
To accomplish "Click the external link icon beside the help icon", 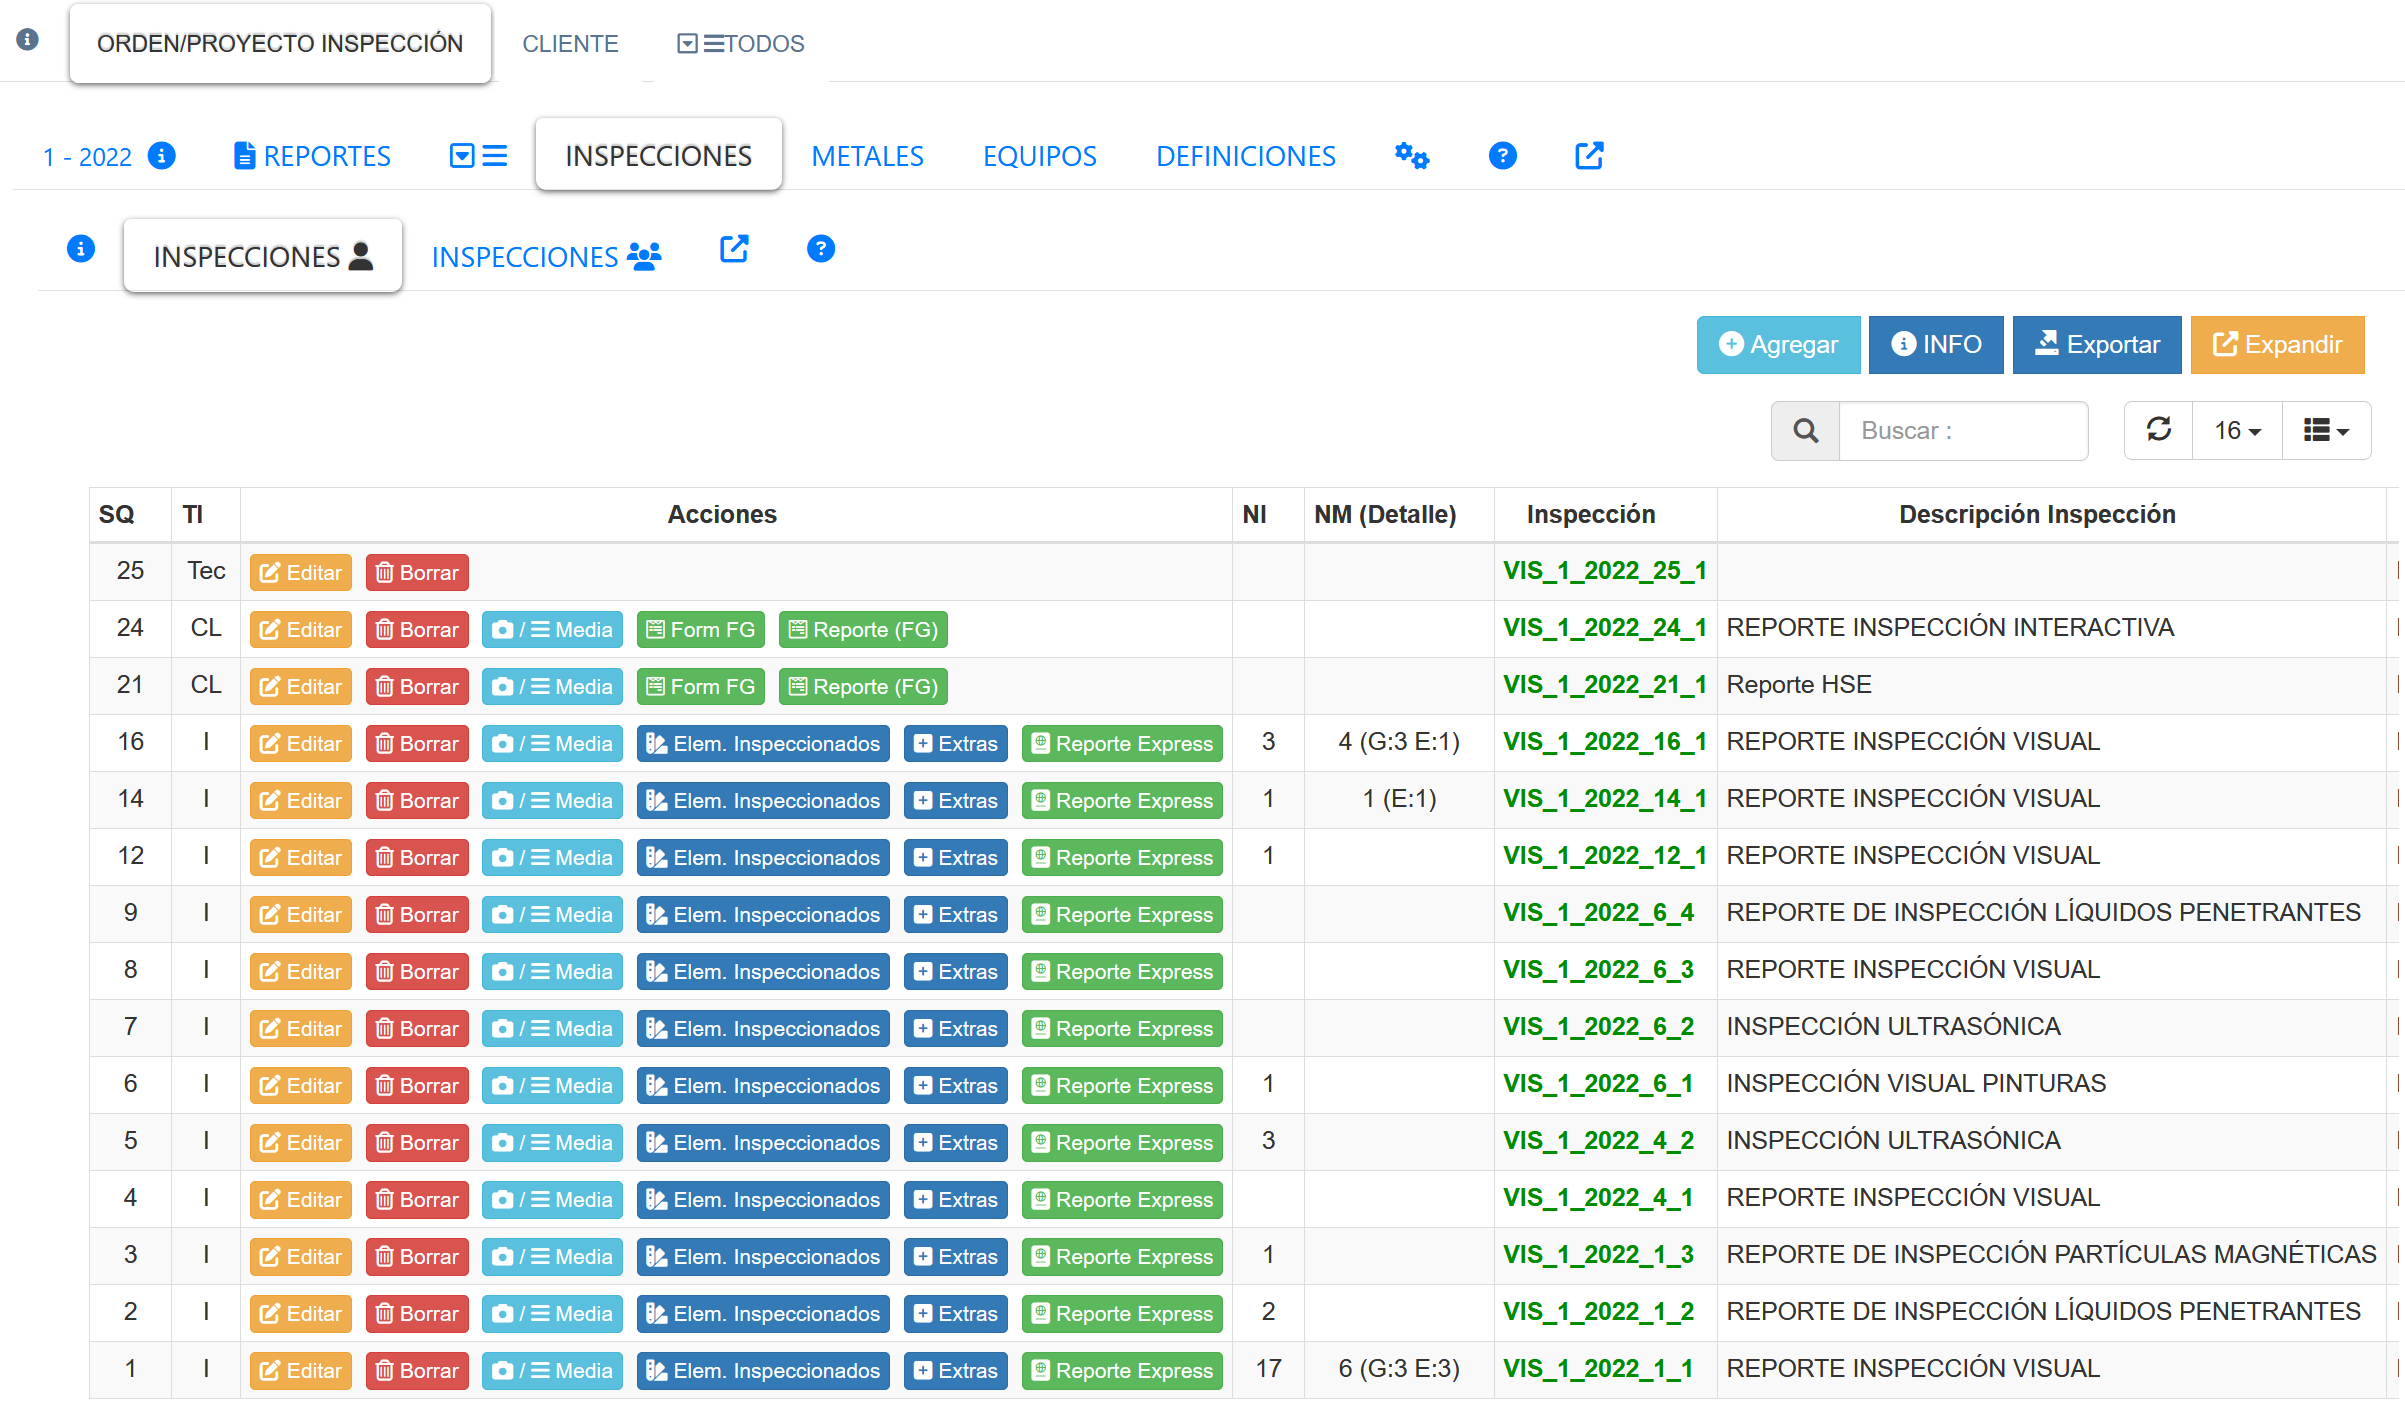I will coord(1589,156).
